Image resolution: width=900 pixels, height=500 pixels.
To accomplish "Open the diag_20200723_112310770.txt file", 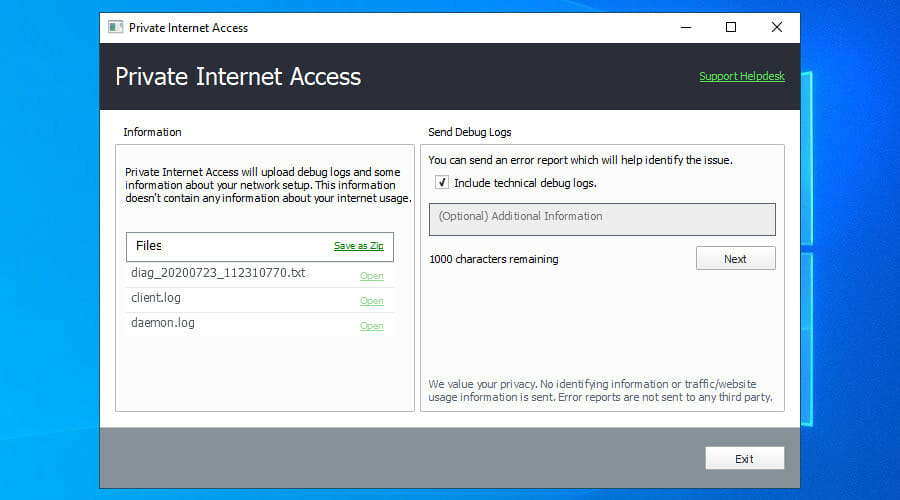I will click(x=371, y=276).
